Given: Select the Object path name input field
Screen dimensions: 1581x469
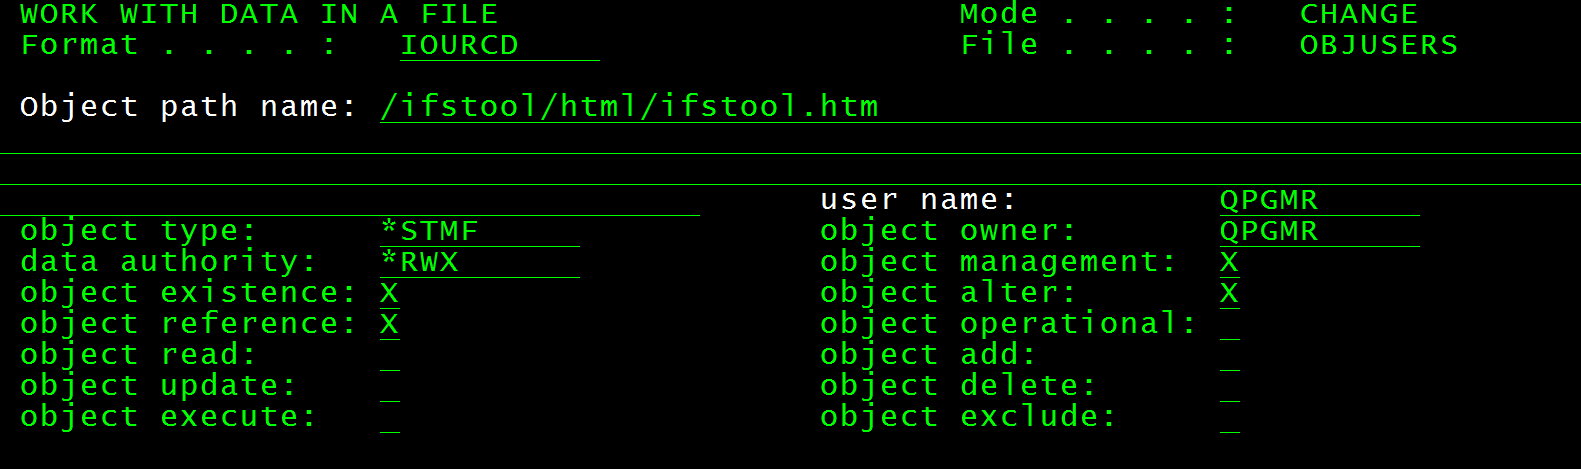Looking at the screenshot, I should [x=980, y=107].
